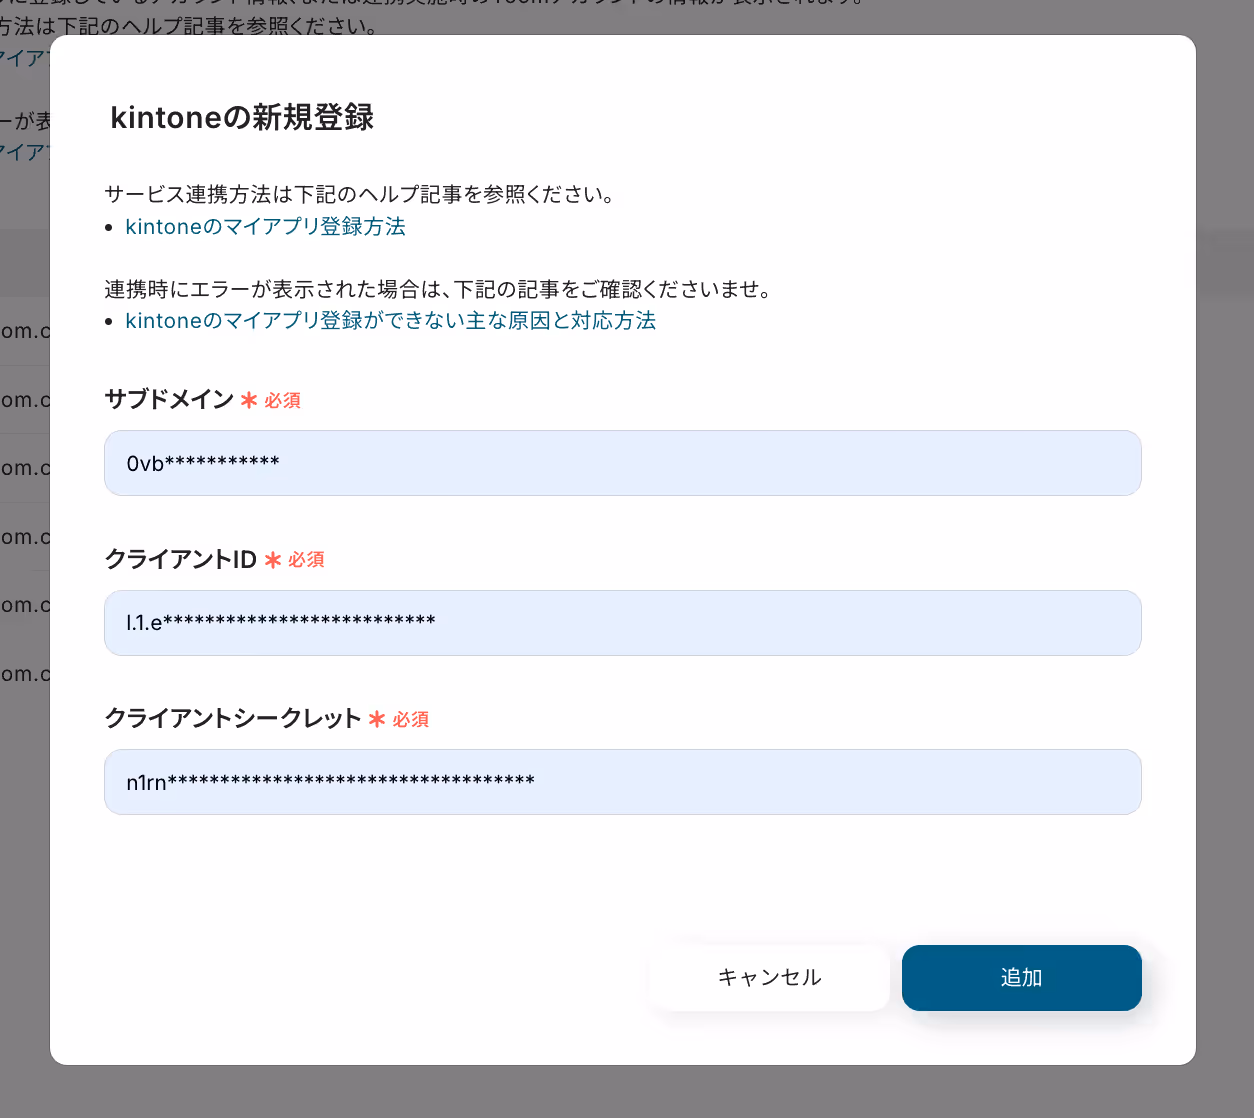Open kintoneのマイアプリ登録ができない主な原因と対応方法 link
1254x1118 pixels.
pos(391,321)
